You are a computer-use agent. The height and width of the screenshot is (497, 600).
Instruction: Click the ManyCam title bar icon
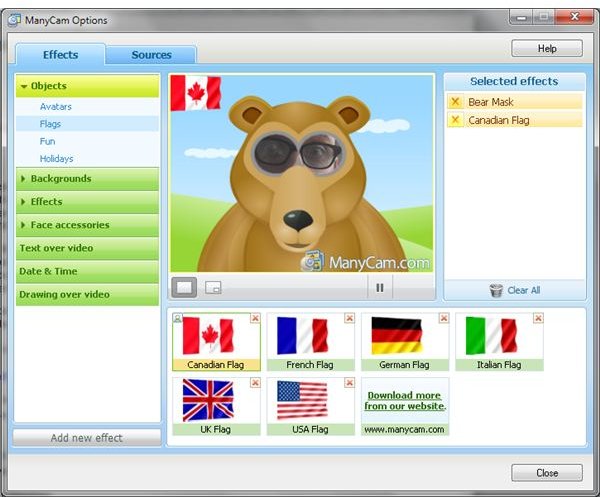(14, 20)
